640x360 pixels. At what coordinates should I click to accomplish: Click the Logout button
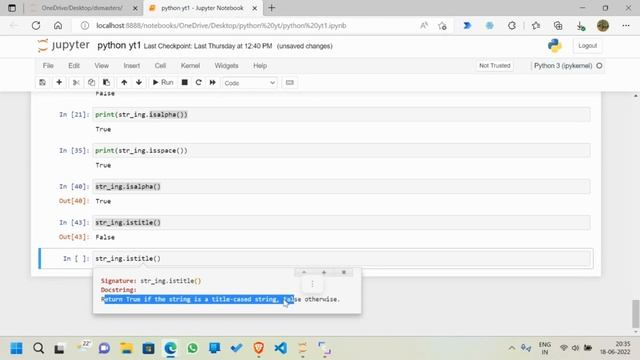pos(587,46)
